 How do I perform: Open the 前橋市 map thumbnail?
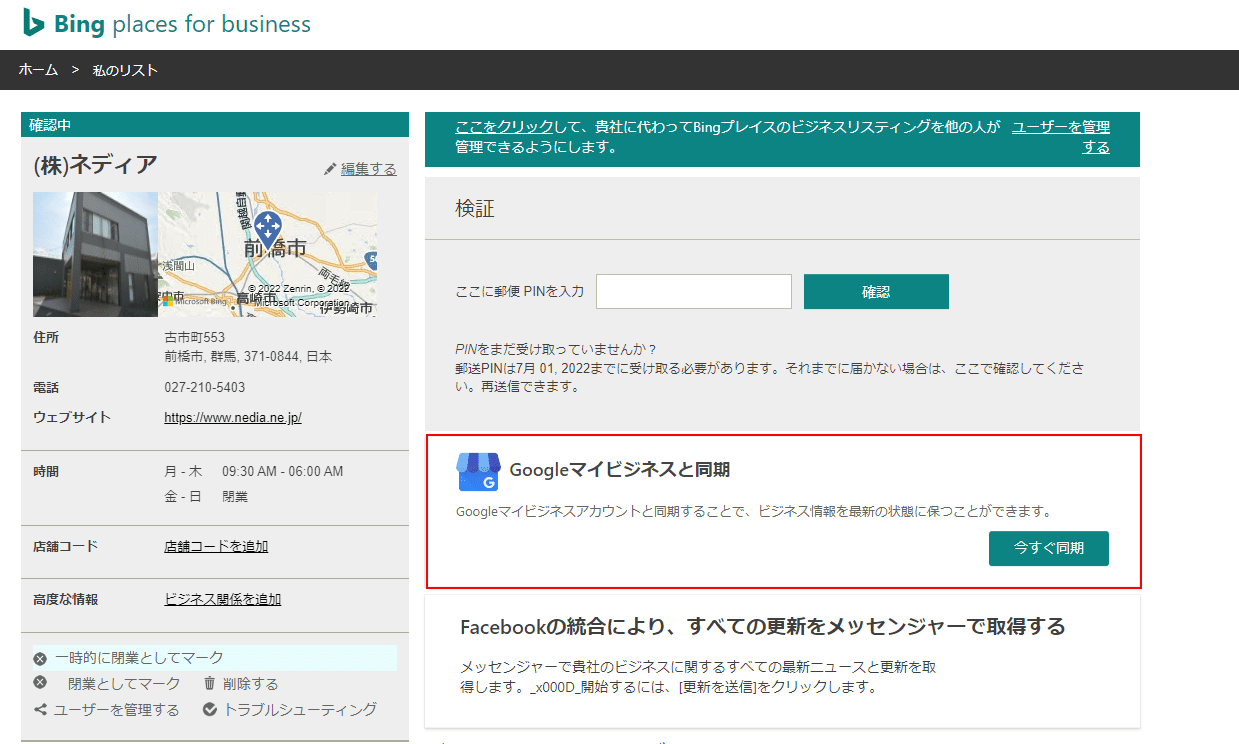pyautogui.click(x=268, y=254)
